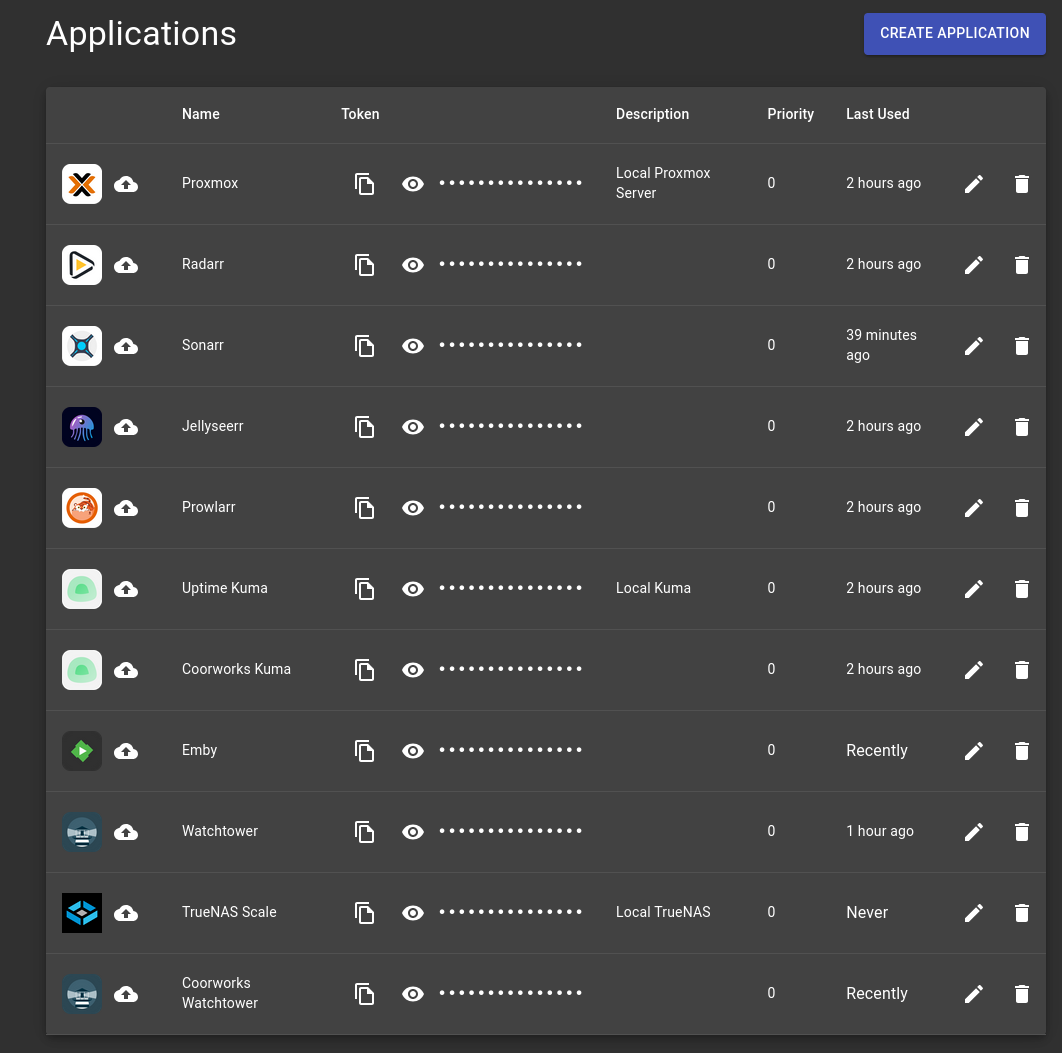
Task: Show the Coorworks Kuma token
Action: [x=412, y=670]
